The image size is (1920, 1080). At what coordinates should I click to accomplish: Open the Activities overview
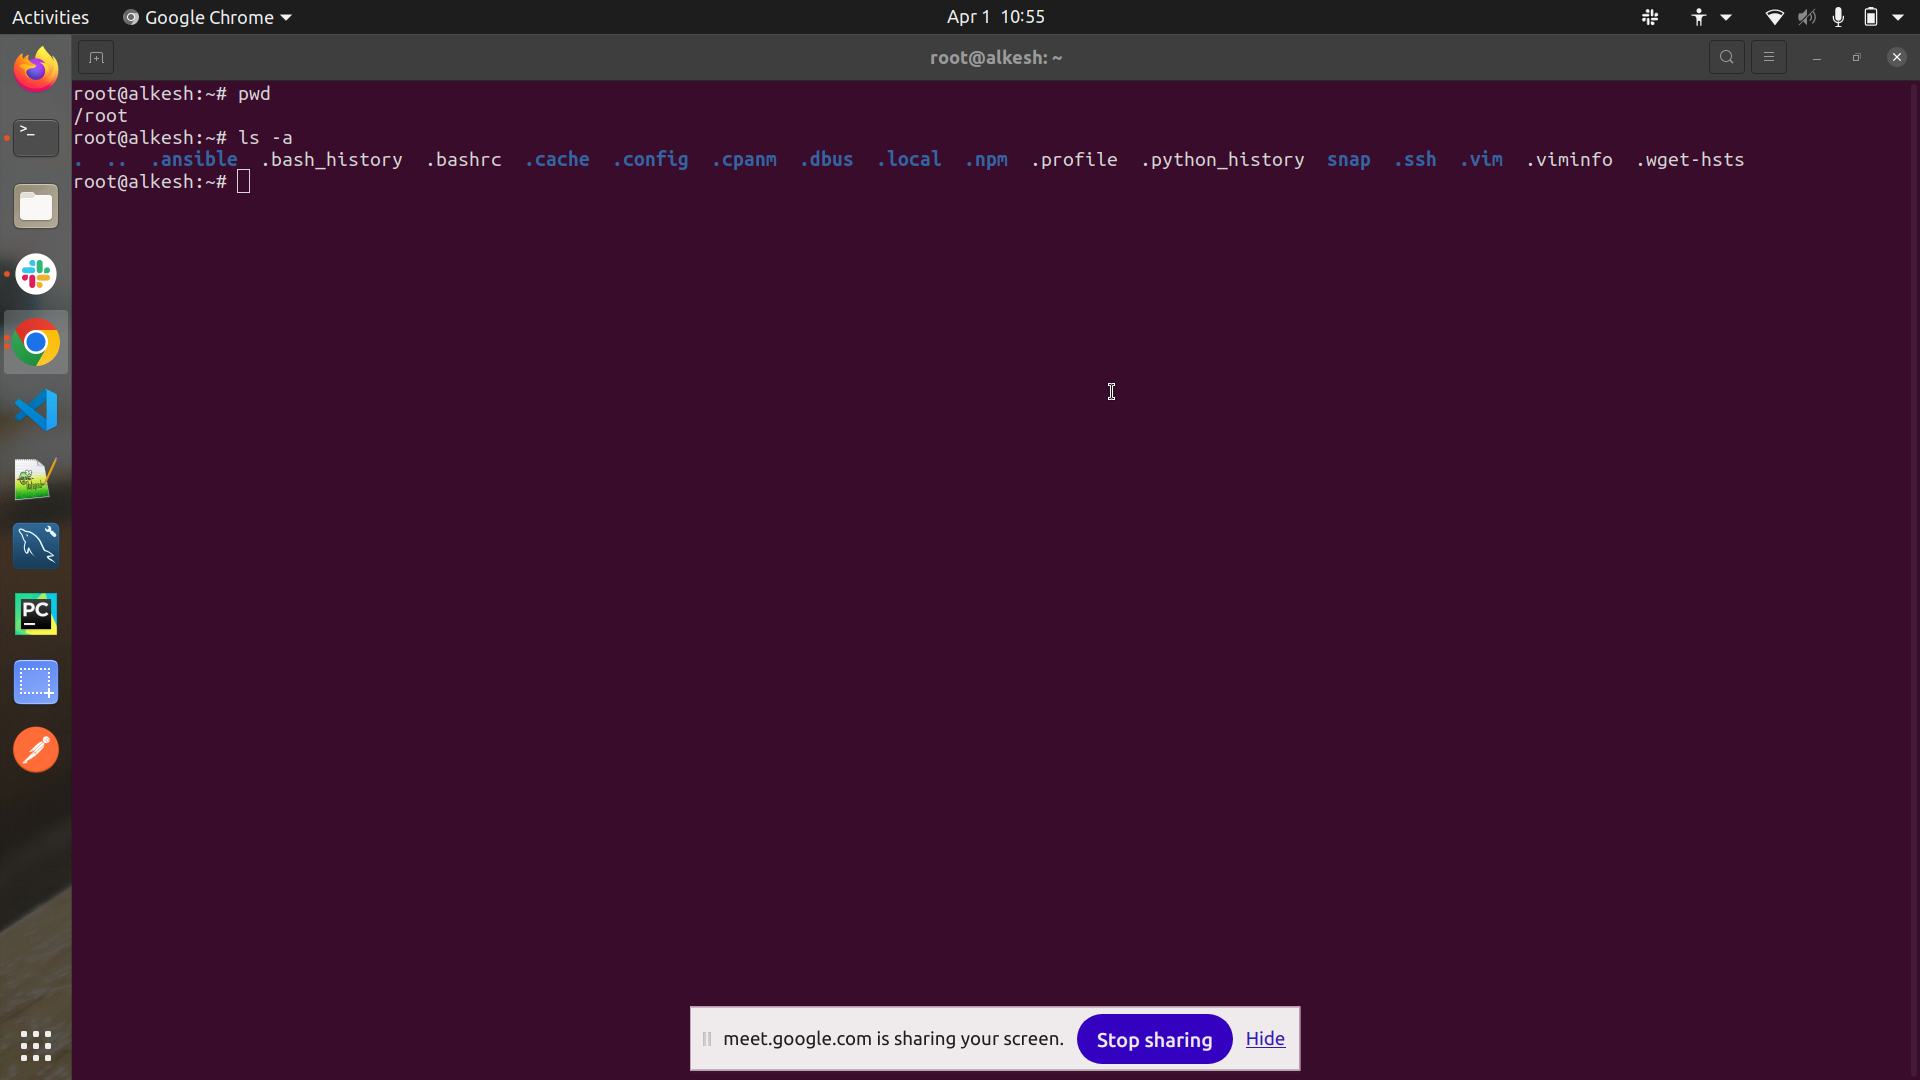(x=50, y=17)
